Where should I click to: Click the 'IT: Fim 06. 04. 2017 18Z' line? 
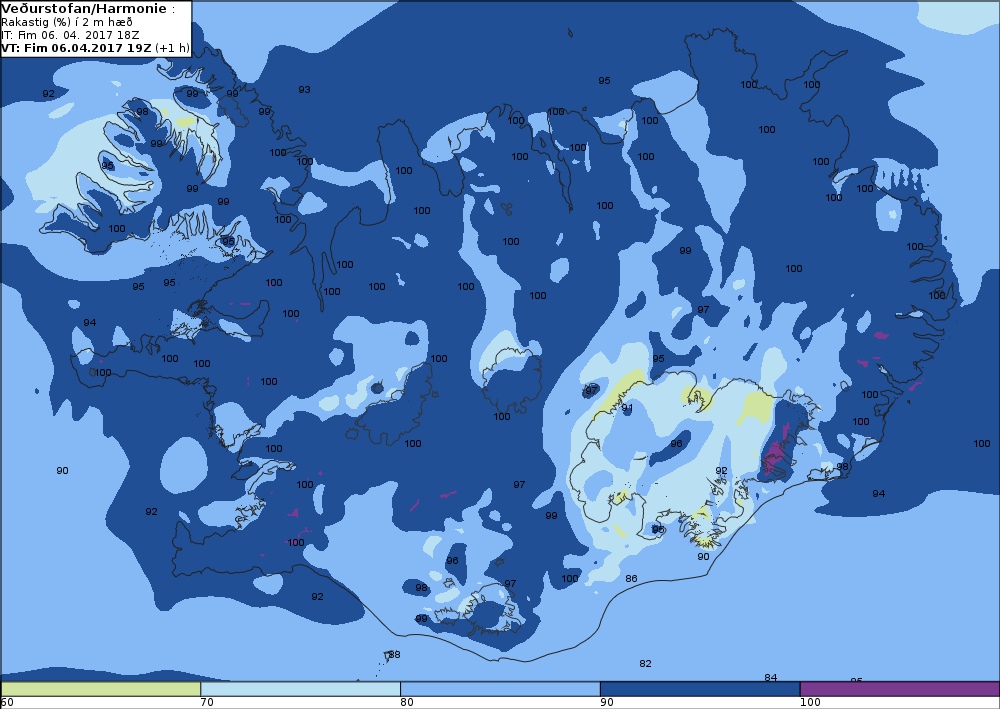[70, 35]
